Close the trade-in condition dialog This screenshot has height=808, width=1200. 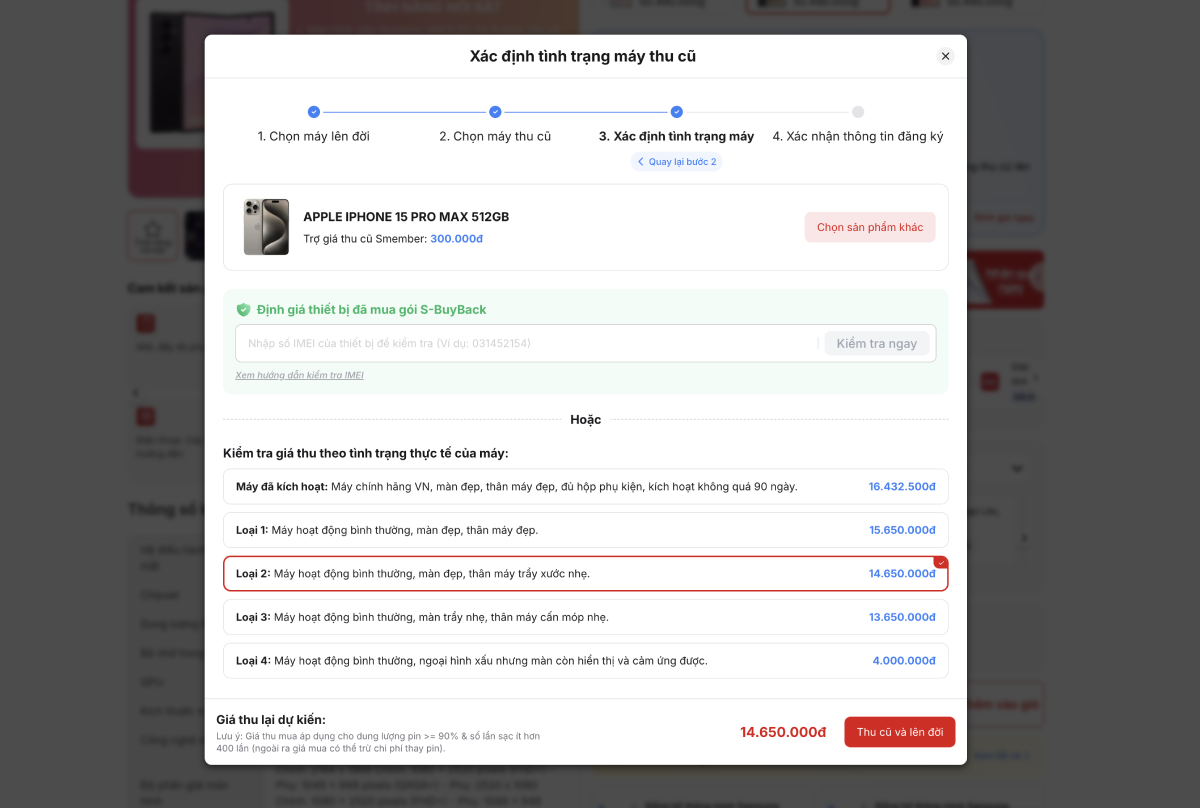[x=945, y=56]
